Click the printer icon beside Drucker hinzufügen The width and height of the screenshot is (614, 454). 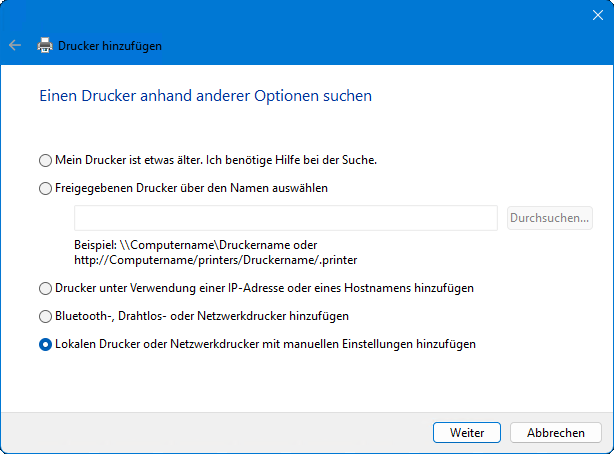[45, 46]
